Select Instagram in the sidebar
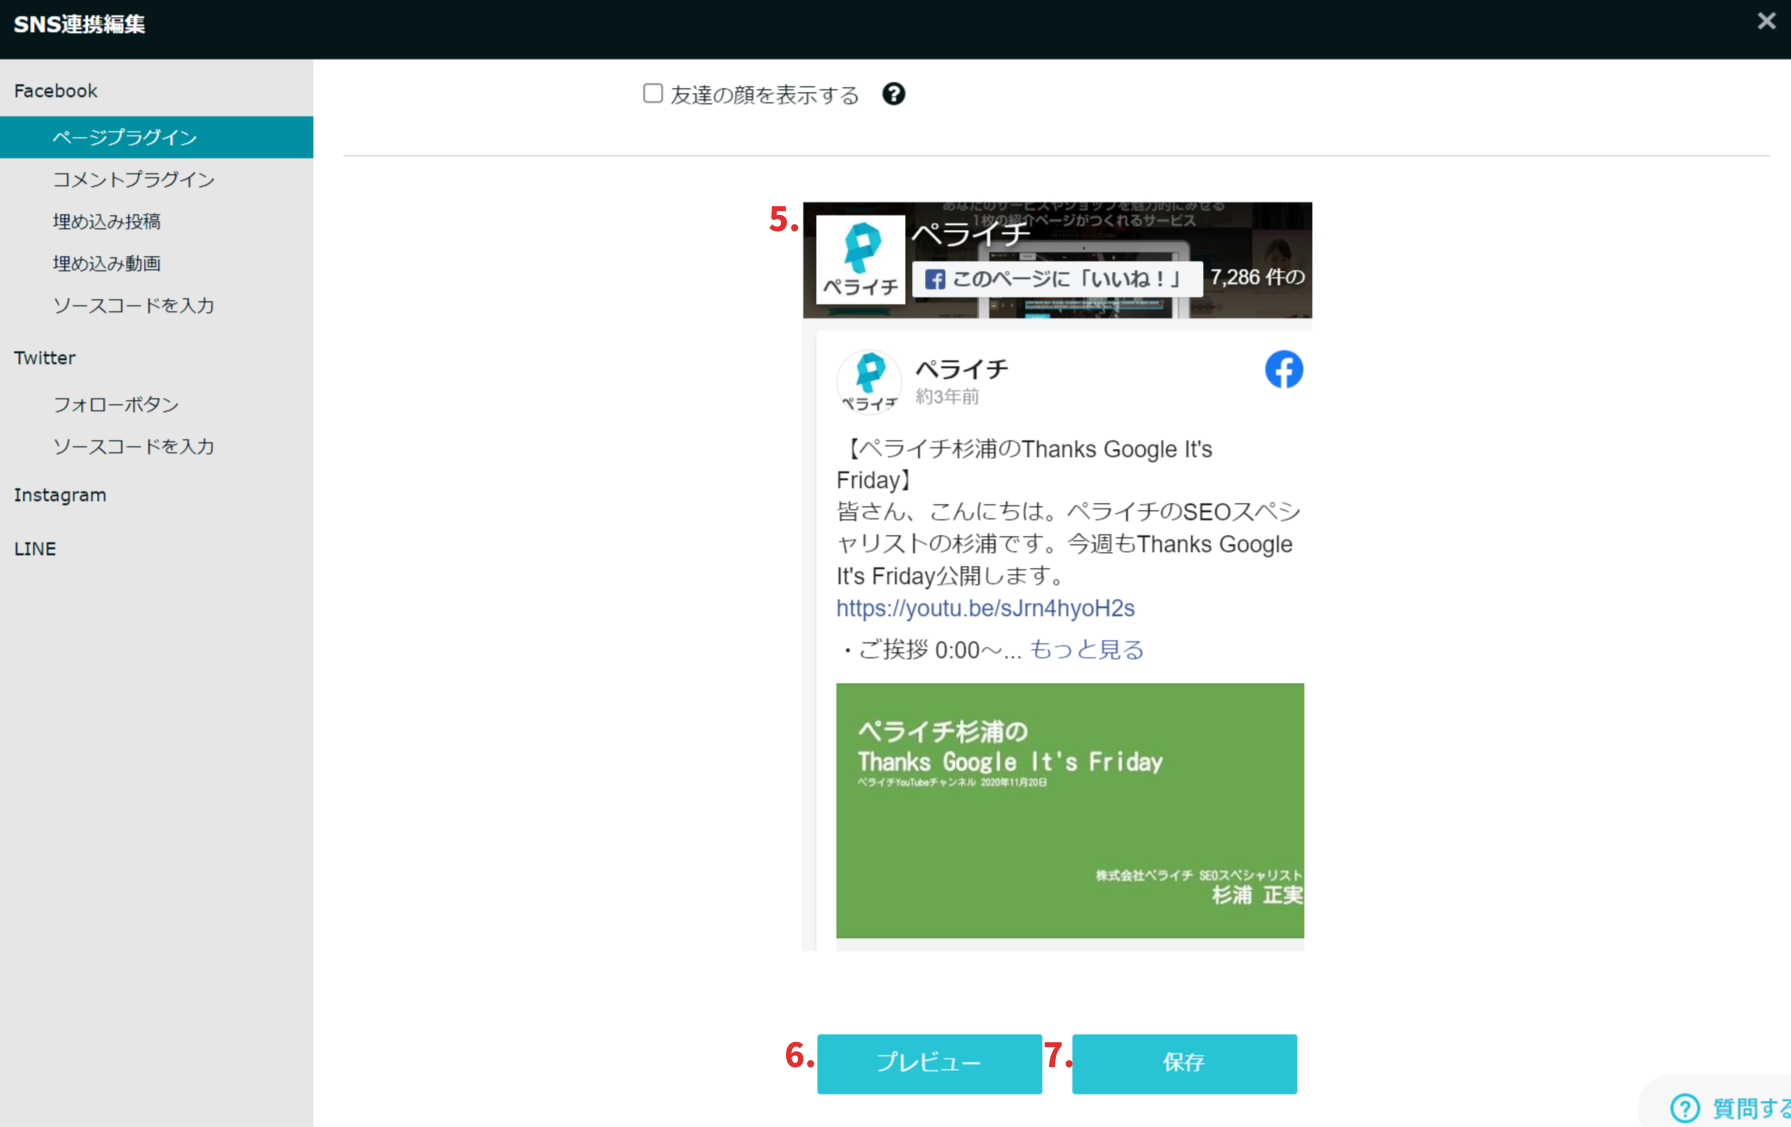This screenshot has width=1791, height=1127. click(60, 495)
